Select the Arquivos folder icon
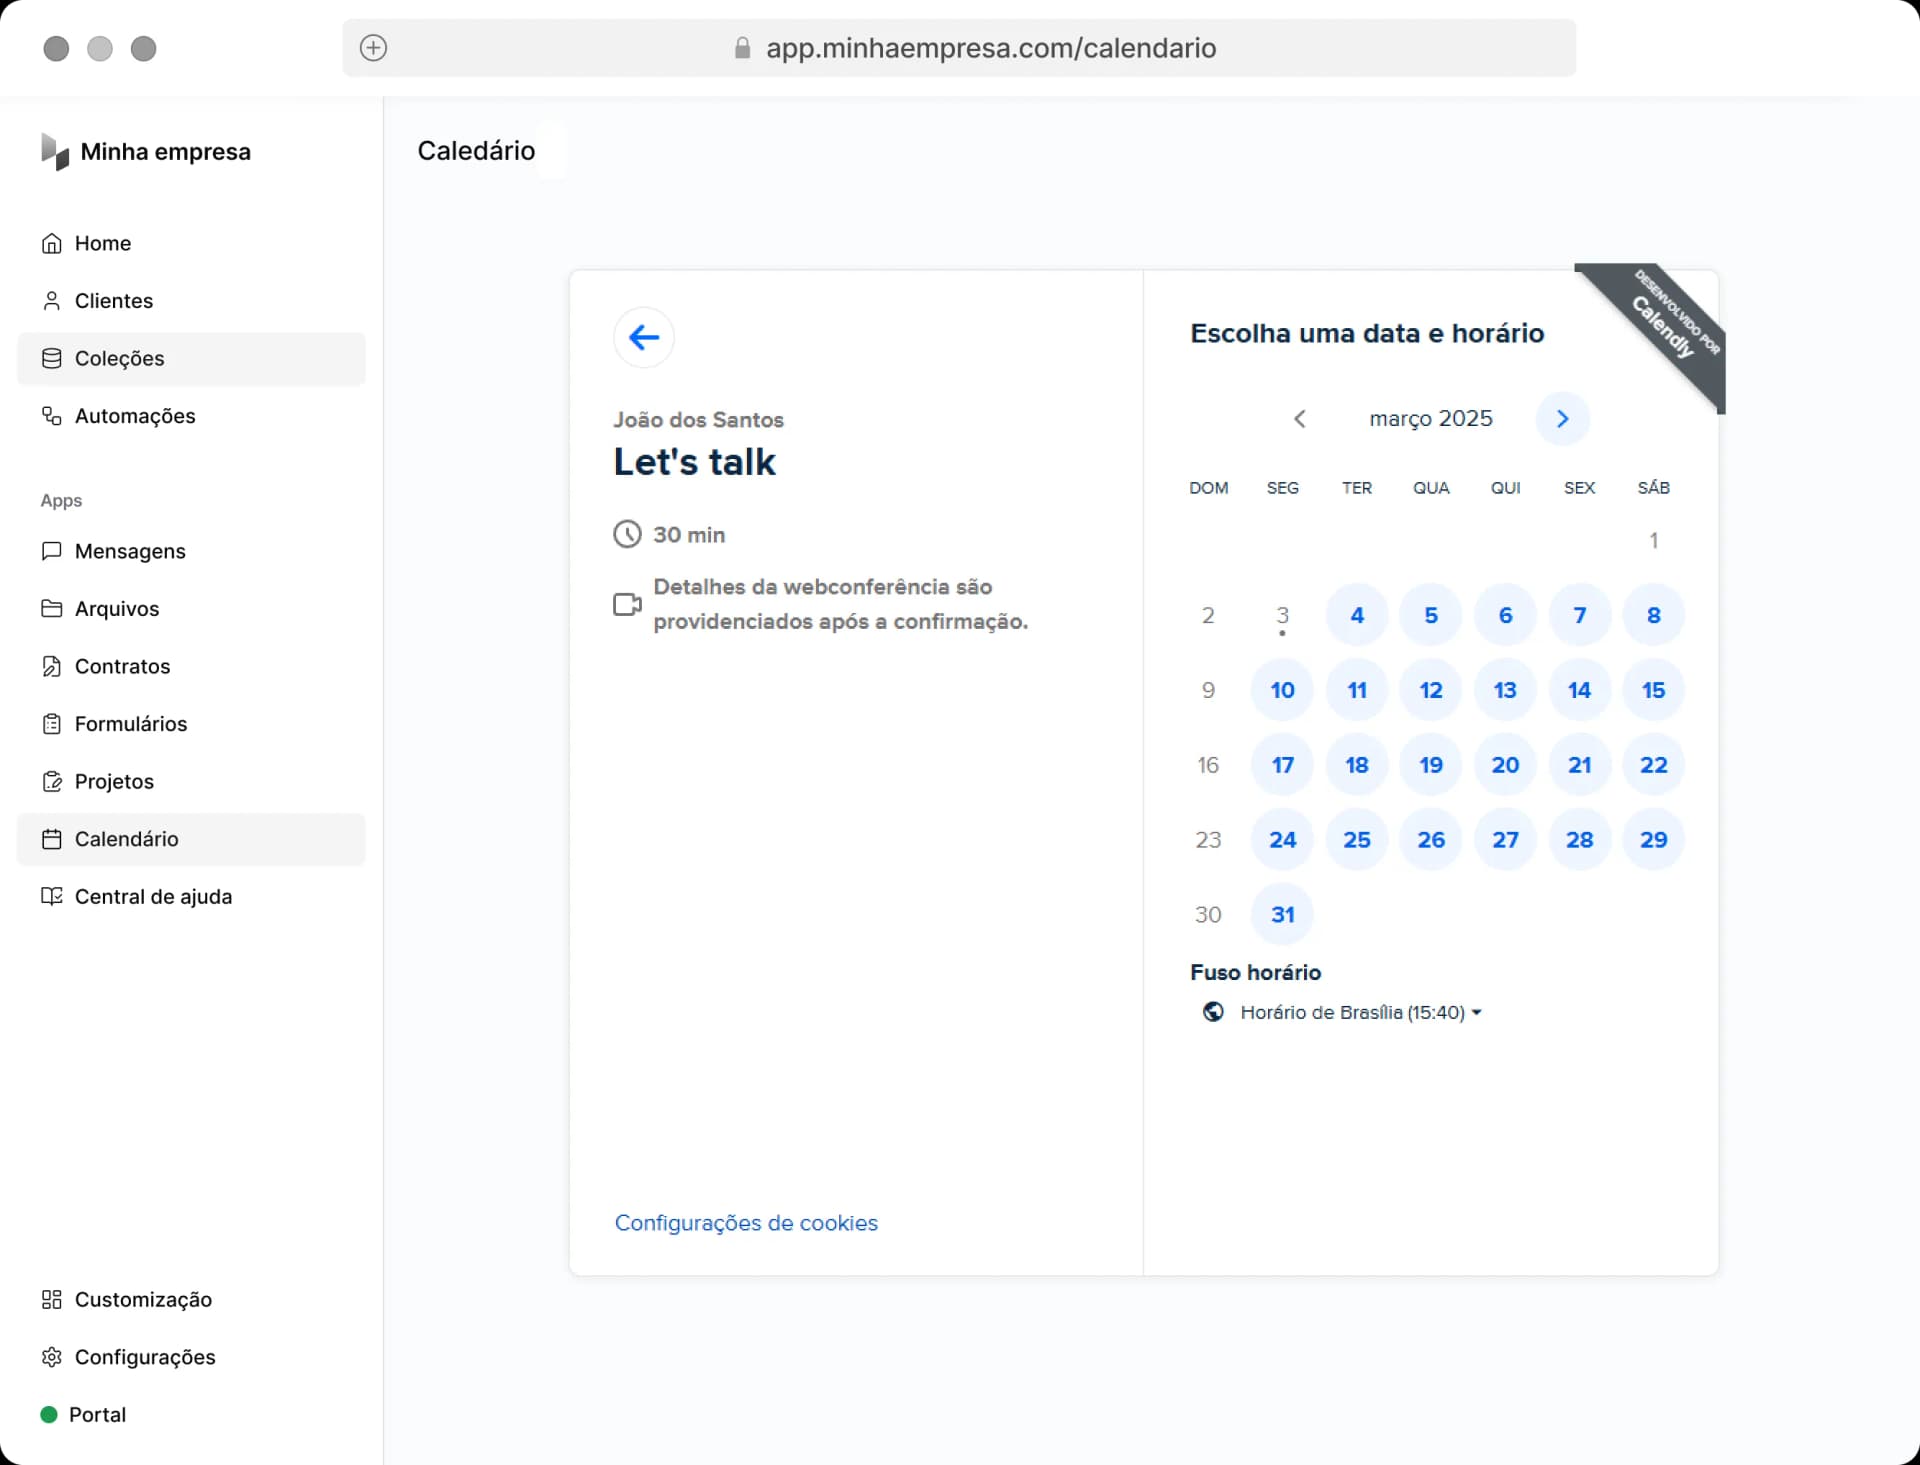The image size is (1920, 1465). (x=52, y=608)
